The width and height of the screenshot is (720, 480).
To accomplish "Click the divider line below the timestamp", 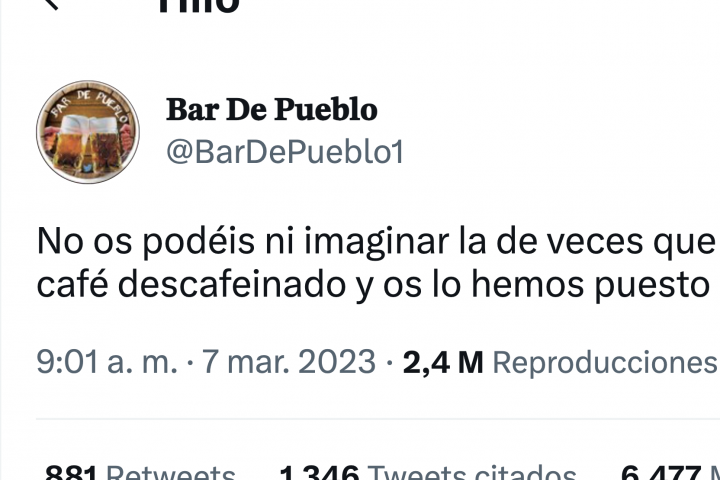I will [x=378, y=419].
